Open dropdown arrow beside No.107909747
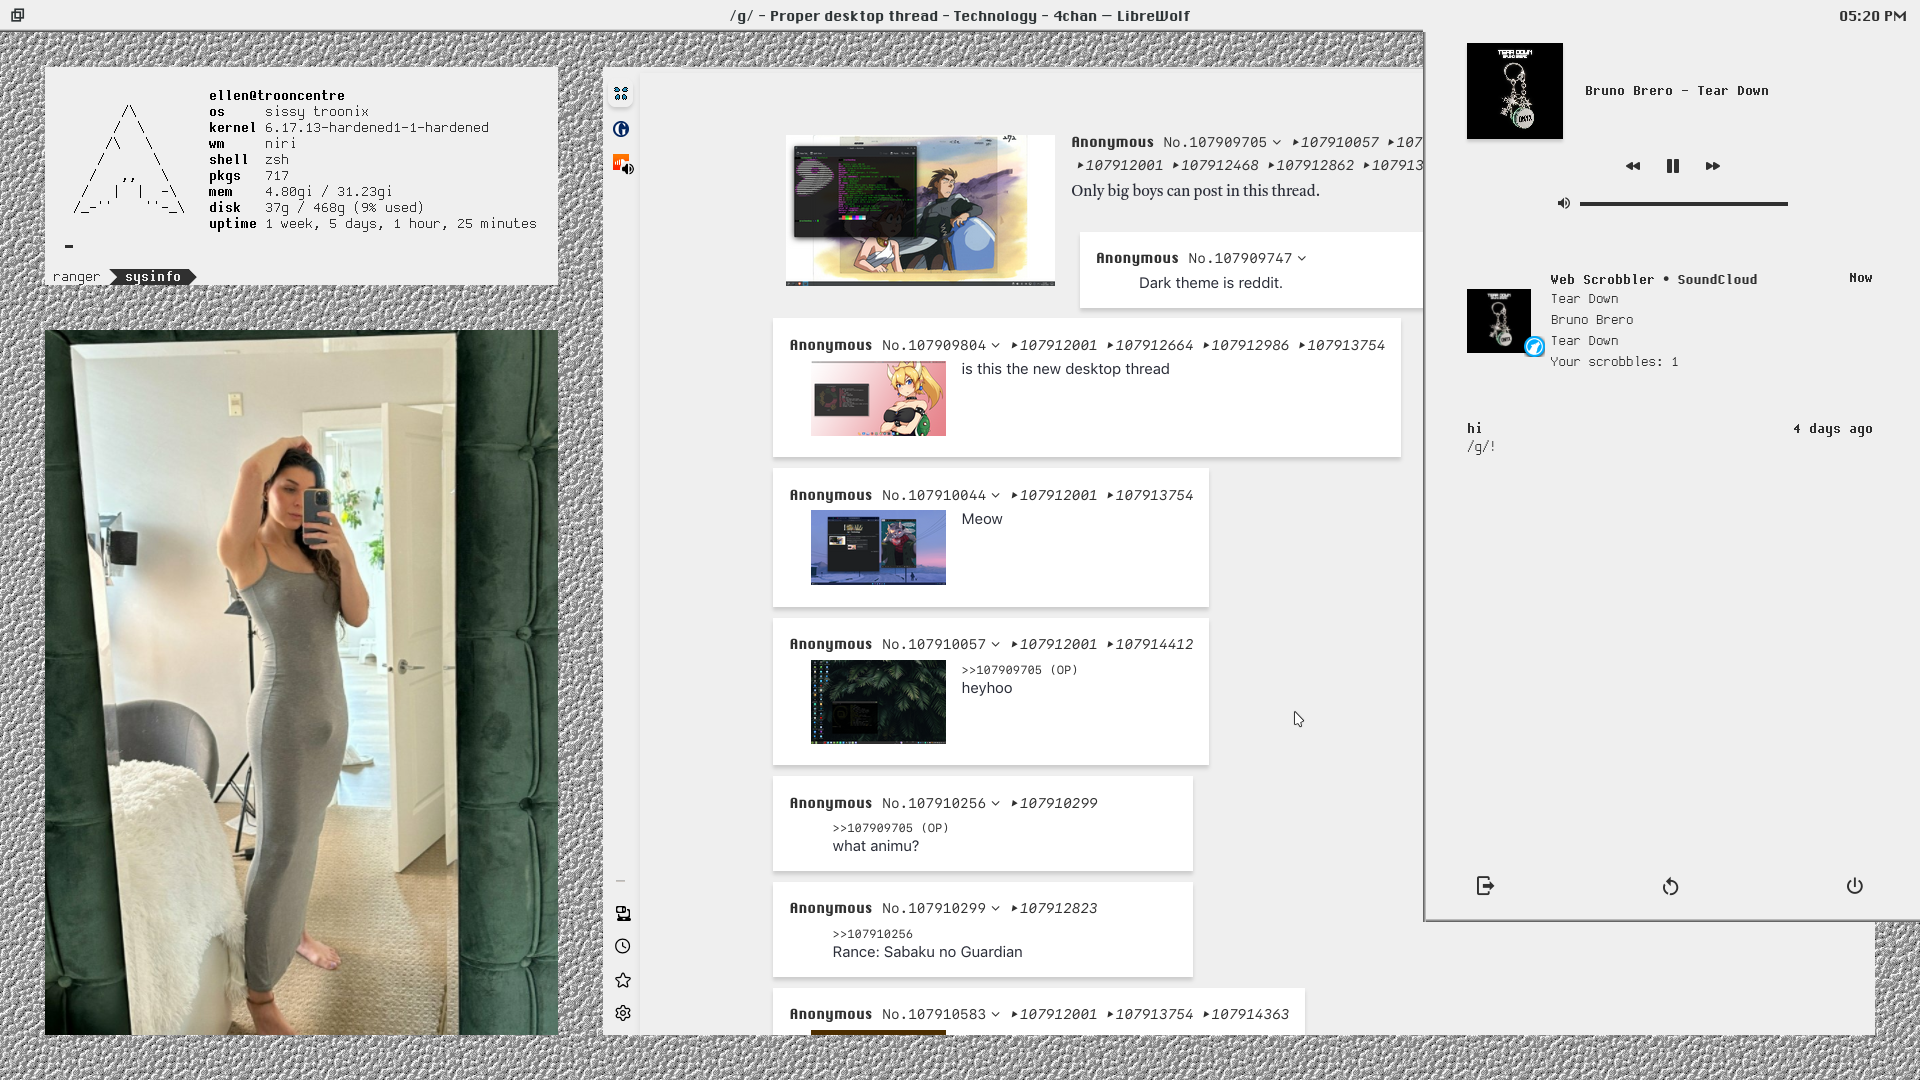Image resolution: width=1920 pixels, height=1080 pixels. tap(1302, 259)
